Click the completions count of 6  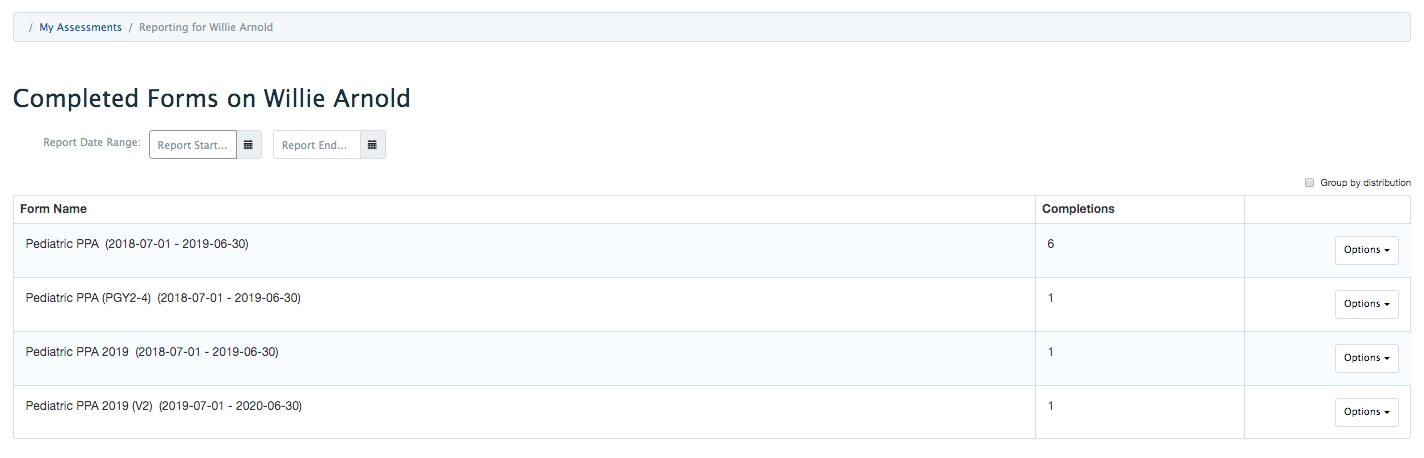[1050, 244]
